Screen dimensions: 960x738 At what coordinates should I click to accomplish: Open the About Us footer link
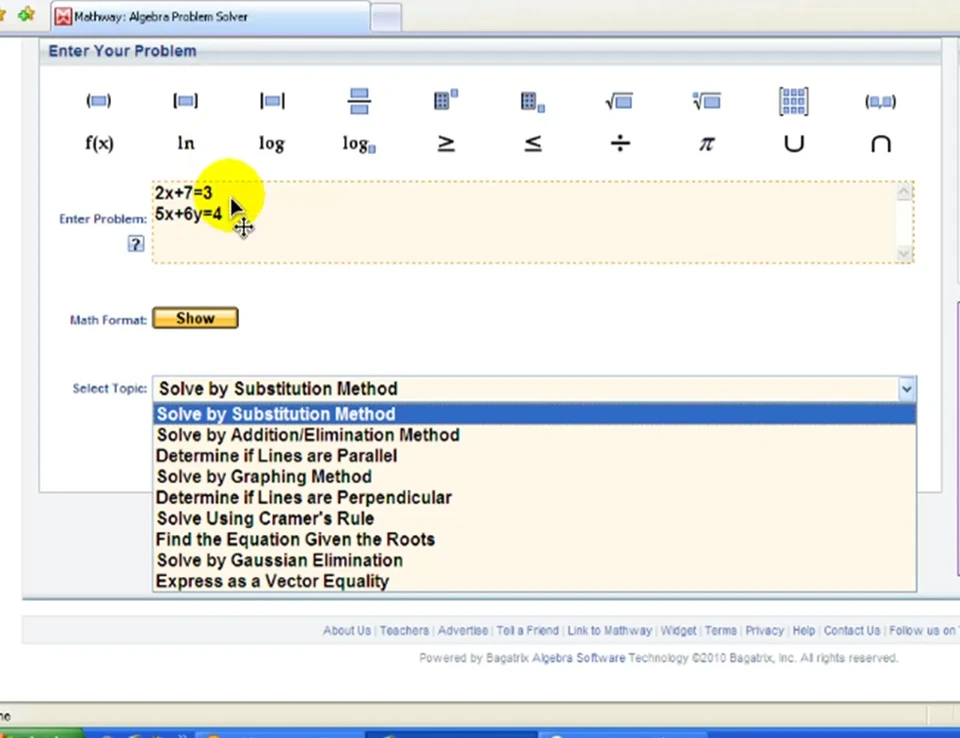(x=347, y=630)
